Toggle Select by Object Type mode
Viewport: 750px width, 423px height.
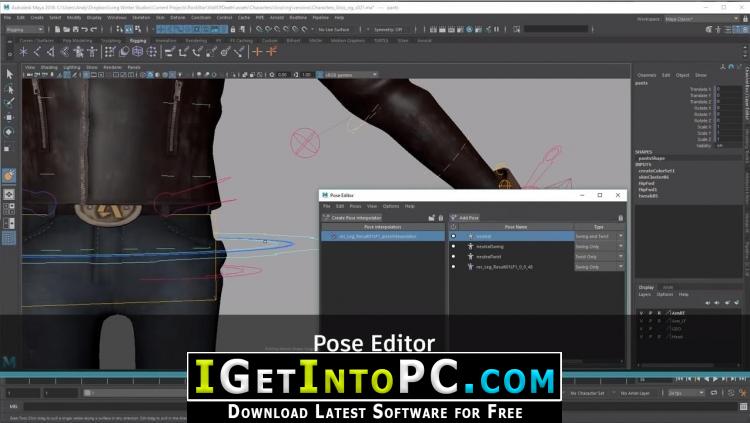(x=129, y=30)
